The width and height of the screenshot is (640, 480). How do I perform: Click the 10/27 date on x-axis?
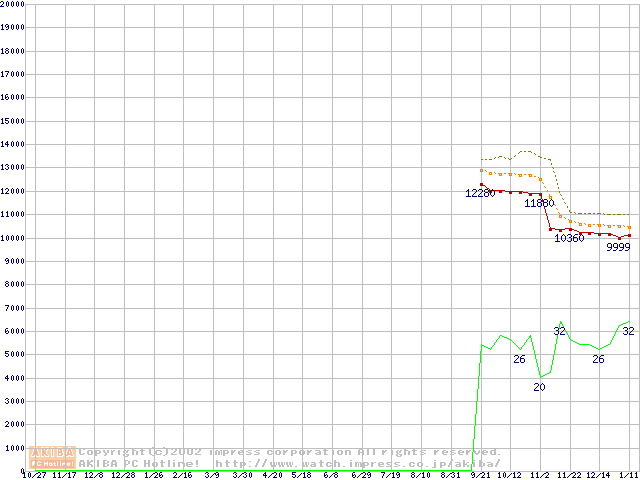click(x=34, y=475)
